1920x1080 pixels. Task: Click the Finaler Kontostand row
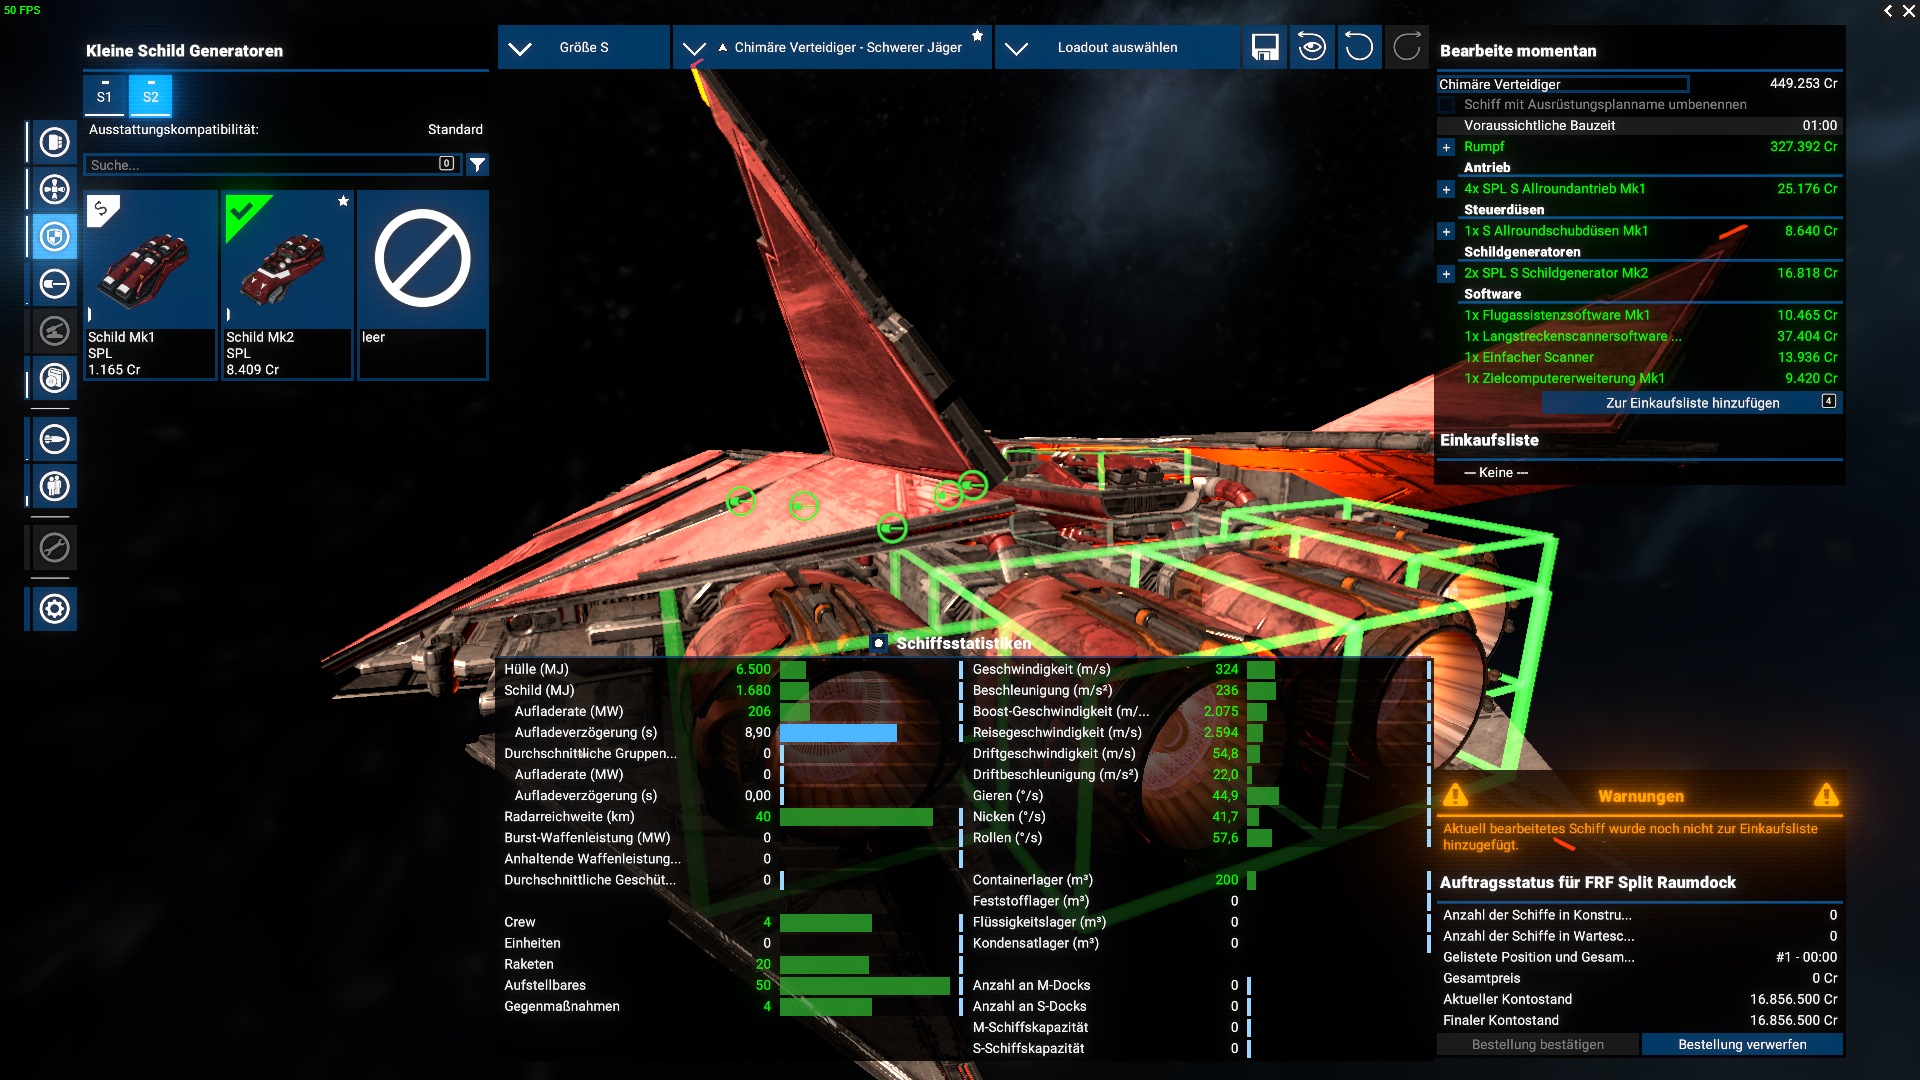pyautogui.click(x=1639, y=1020)
